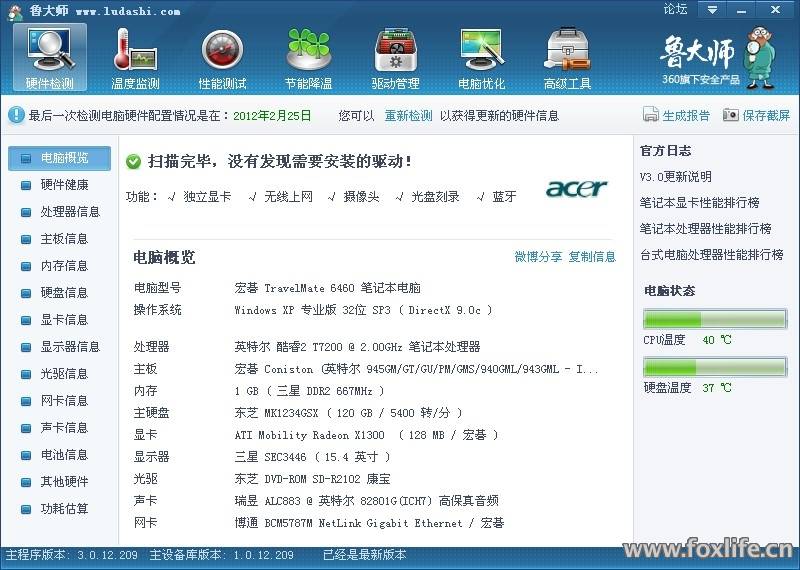Open the 论坛 forum link
This screenshot has height=570, width=800.
coord(675,10)
